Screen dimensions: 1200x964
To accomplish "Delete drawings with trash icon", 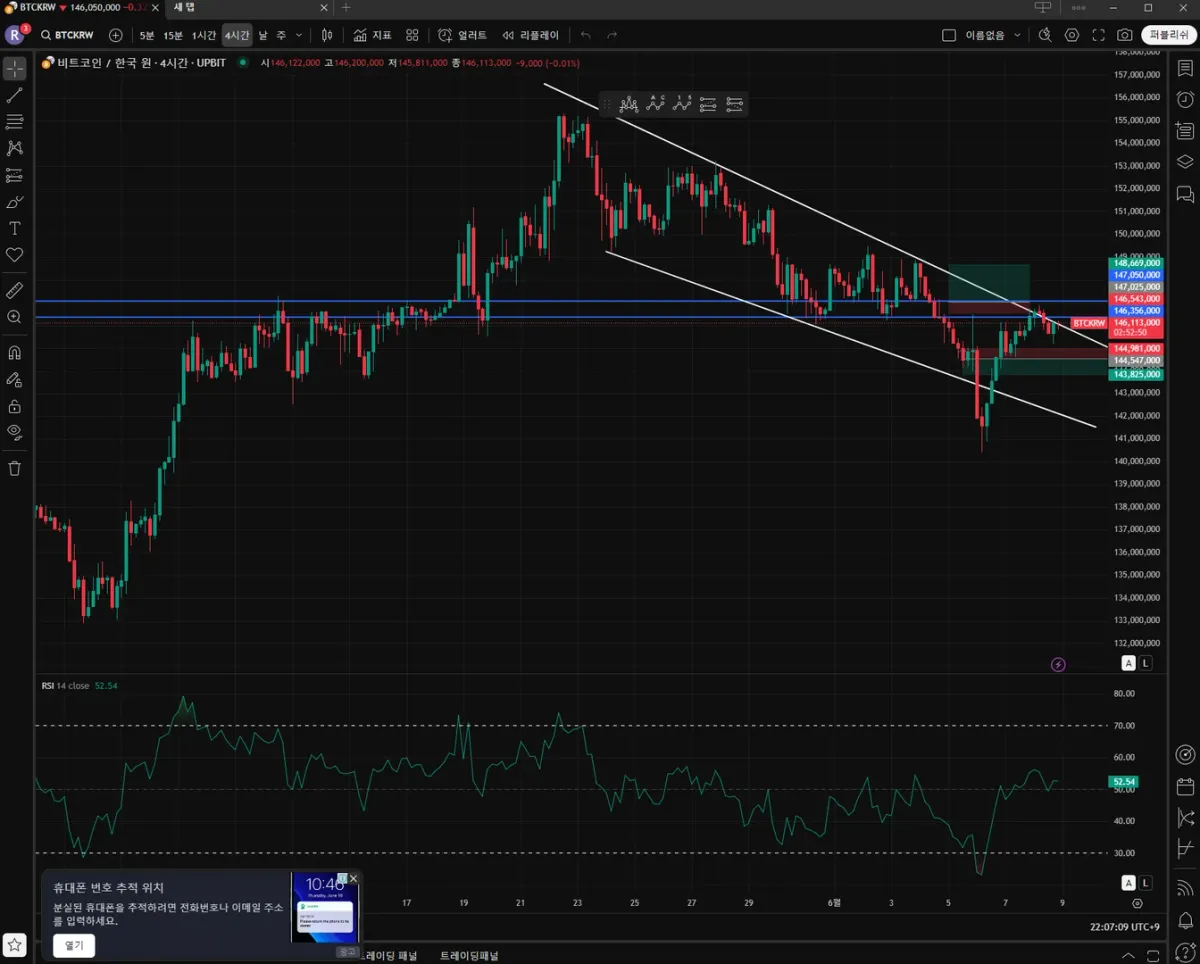I will click(15, 468).
